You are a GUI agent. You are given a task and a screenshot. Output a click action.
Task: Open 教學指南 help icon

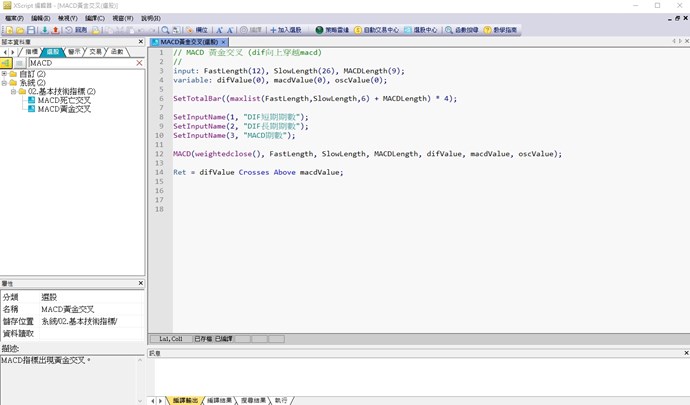500,30
